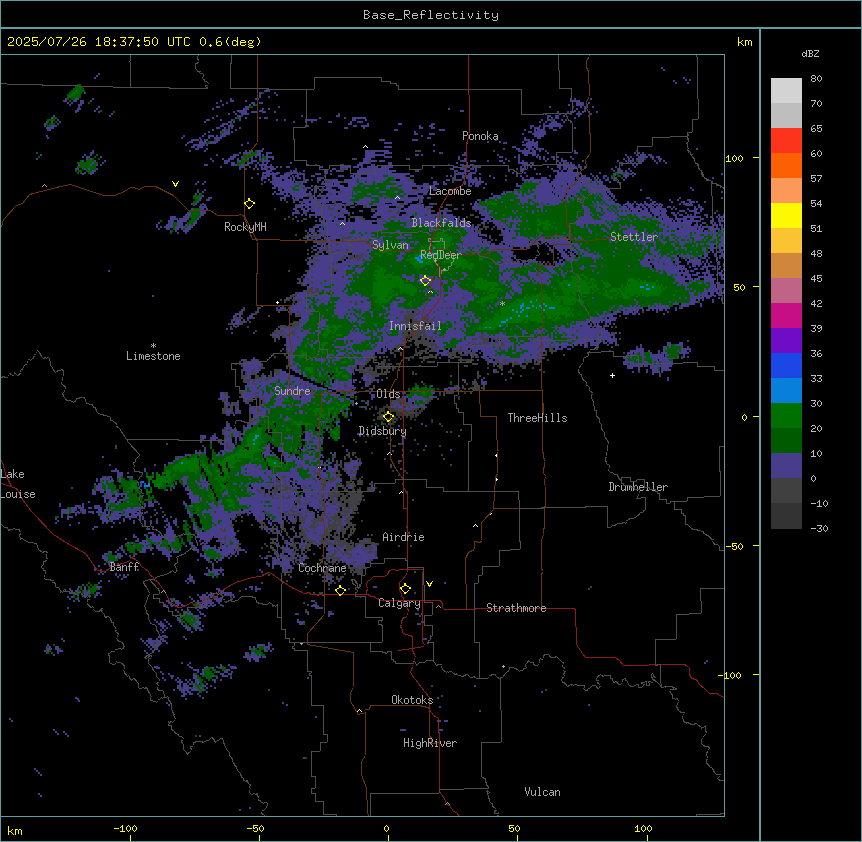The image size is (862, 842).
Task: Click the ThreeHills label
Action: coord(537,418)
